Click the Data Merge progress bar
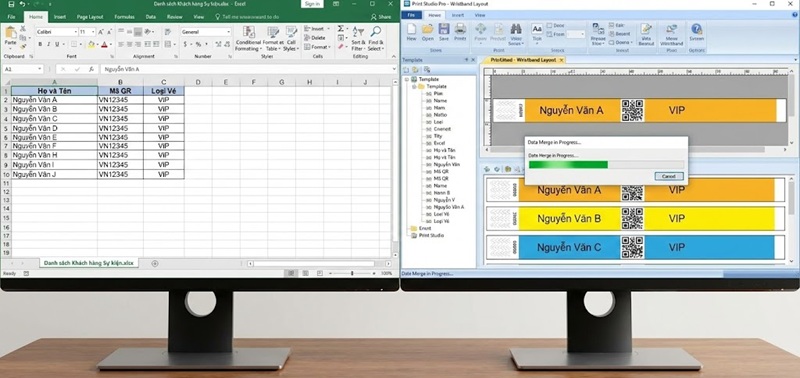This screenshot has height=378, width=800. pyautogui.click(x=606, y=165)
